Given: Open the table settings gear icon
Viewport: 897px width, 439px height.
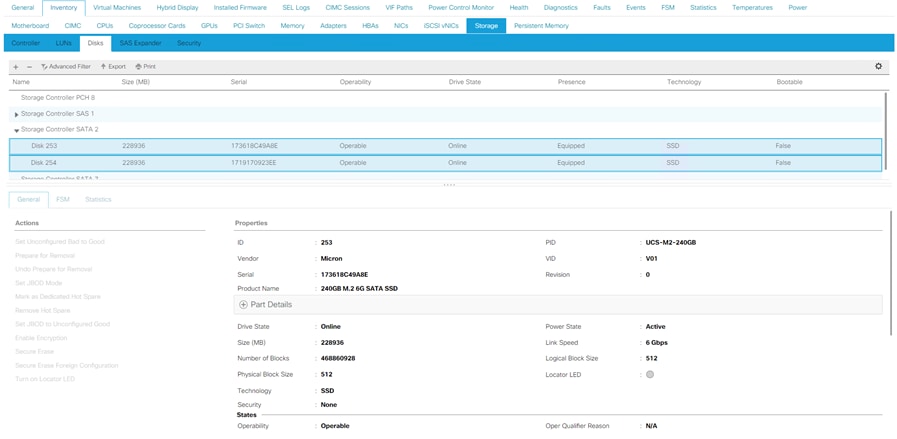Looking at the screenshot, I should click(879, 66).
